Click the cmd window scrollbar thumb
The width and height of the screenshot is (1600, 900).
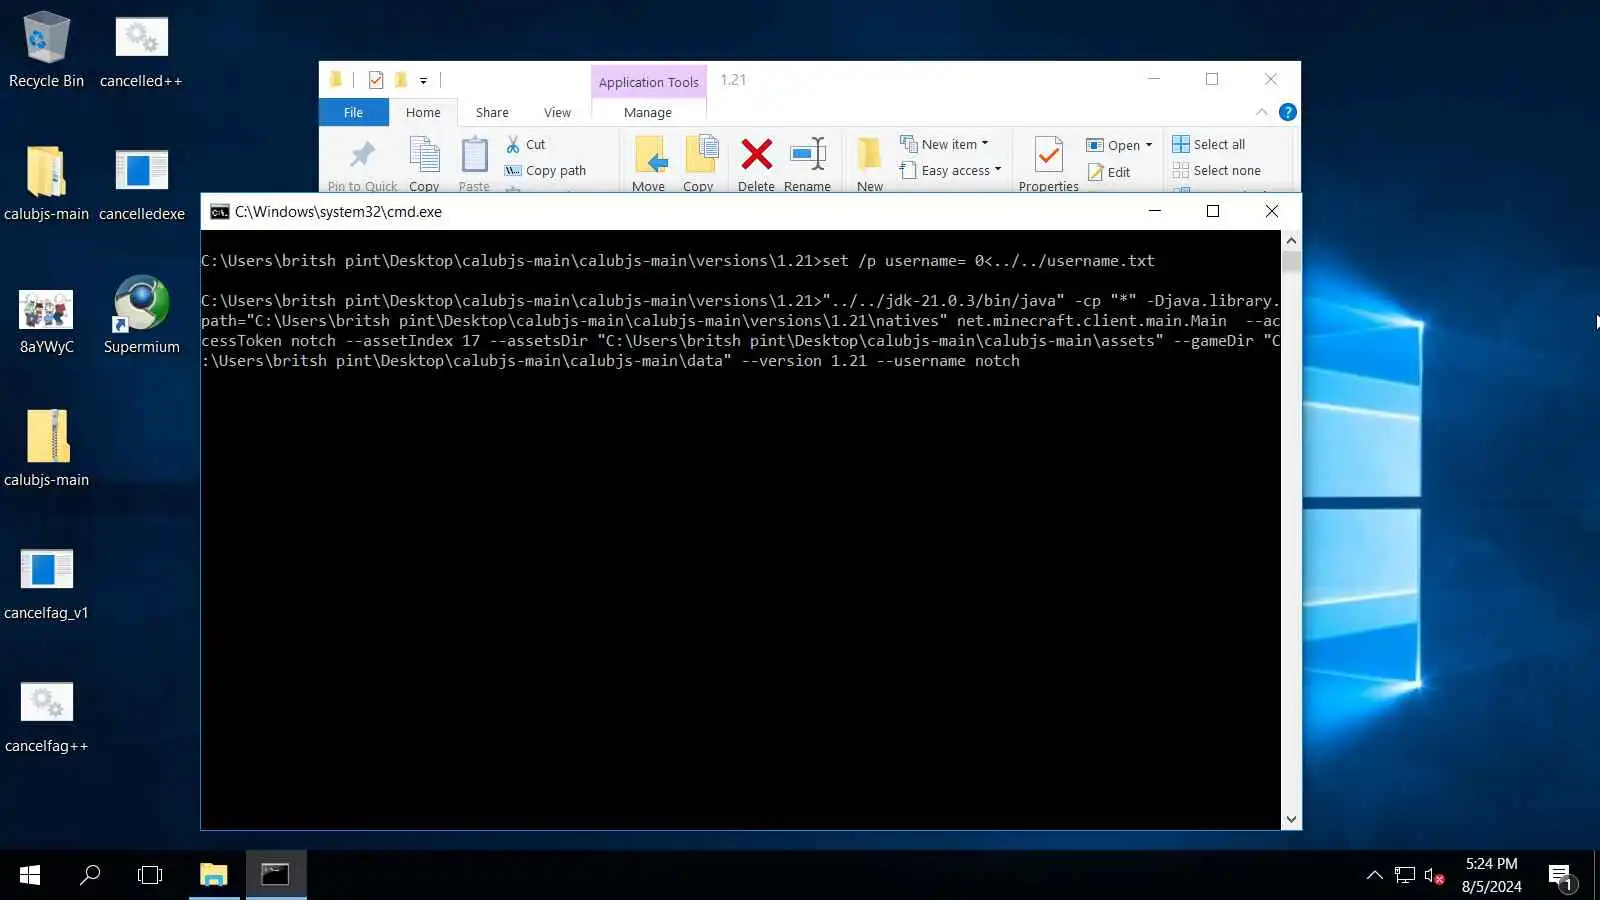[x=1291, y=261]
